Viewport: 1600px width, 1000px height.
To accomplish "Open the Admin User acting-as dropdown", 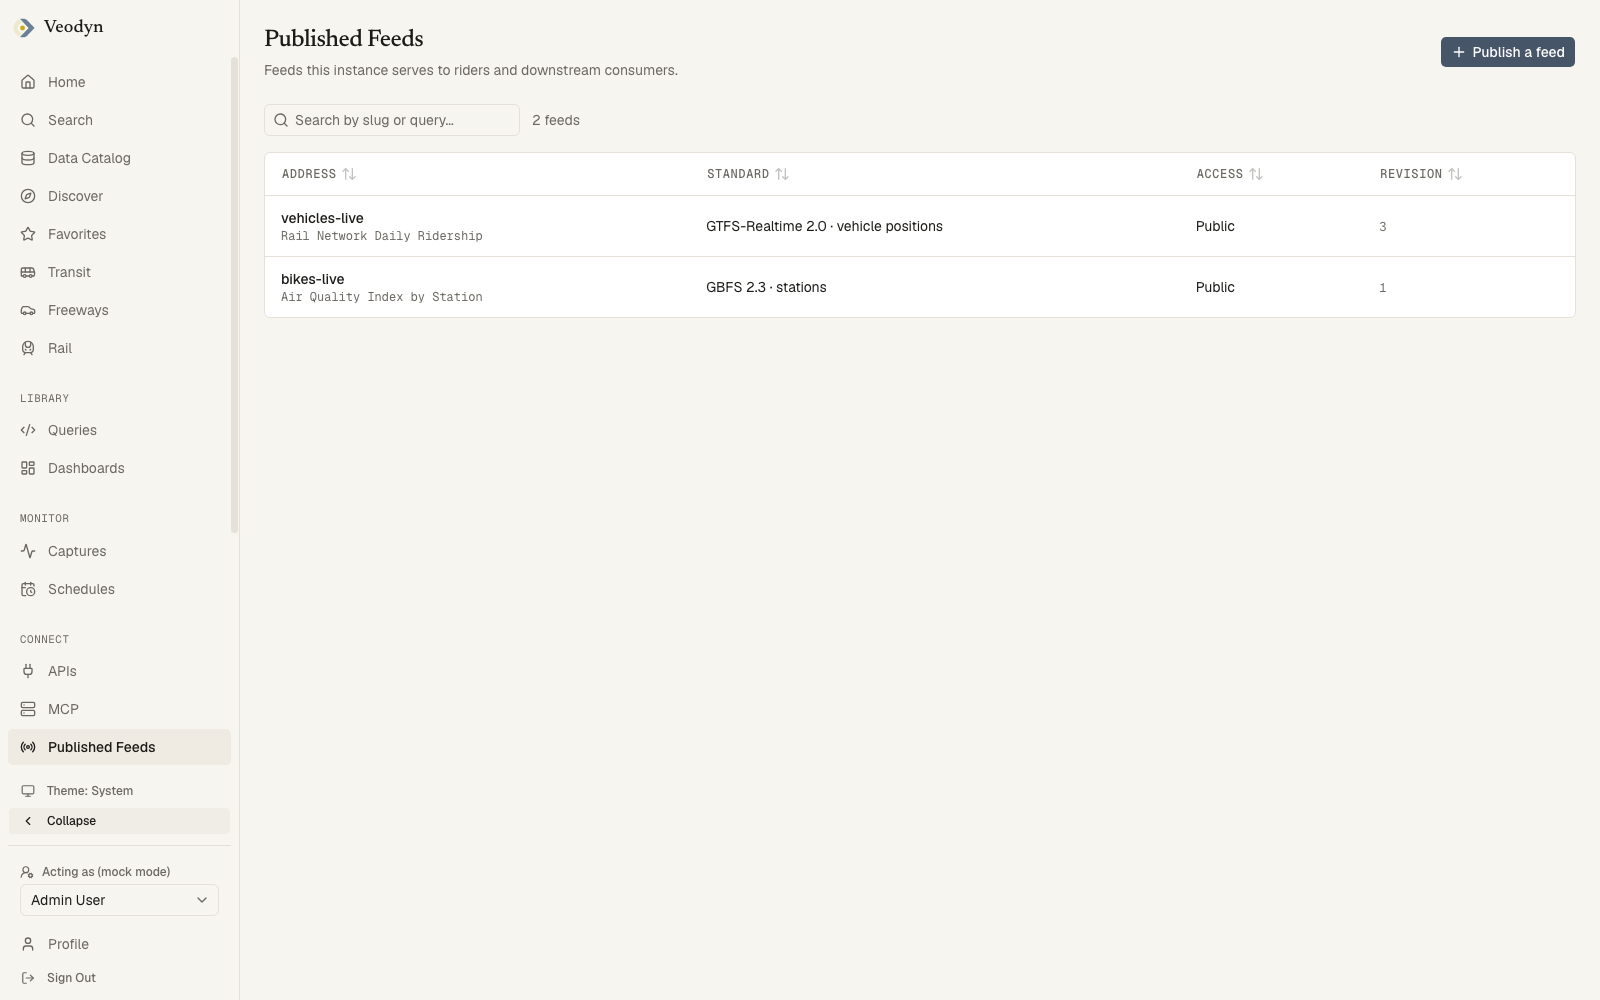I will pos(119,900).
